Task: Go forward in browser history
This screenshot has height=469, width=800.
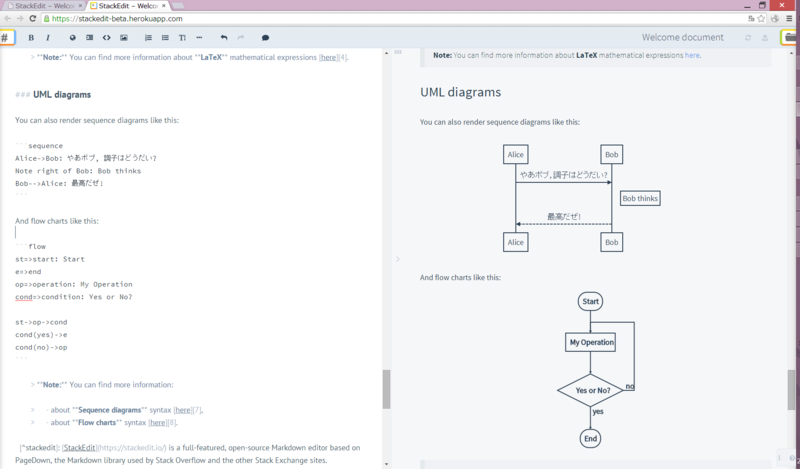Action: (x=20, y=18)
